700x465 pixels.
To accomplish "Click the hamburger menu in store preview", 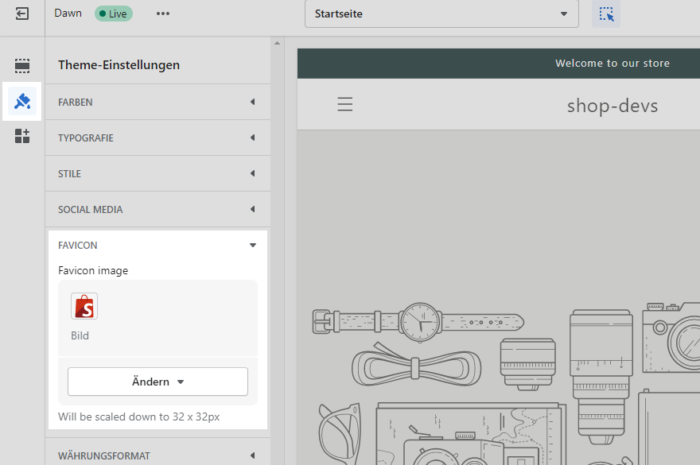I will click(x=345, y=104).
